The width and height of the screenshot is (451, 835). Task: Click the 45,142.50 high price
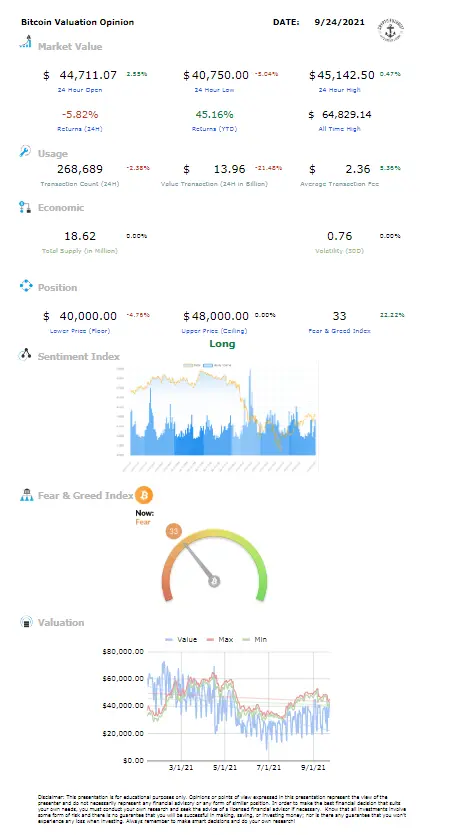(x=346, y=75)
